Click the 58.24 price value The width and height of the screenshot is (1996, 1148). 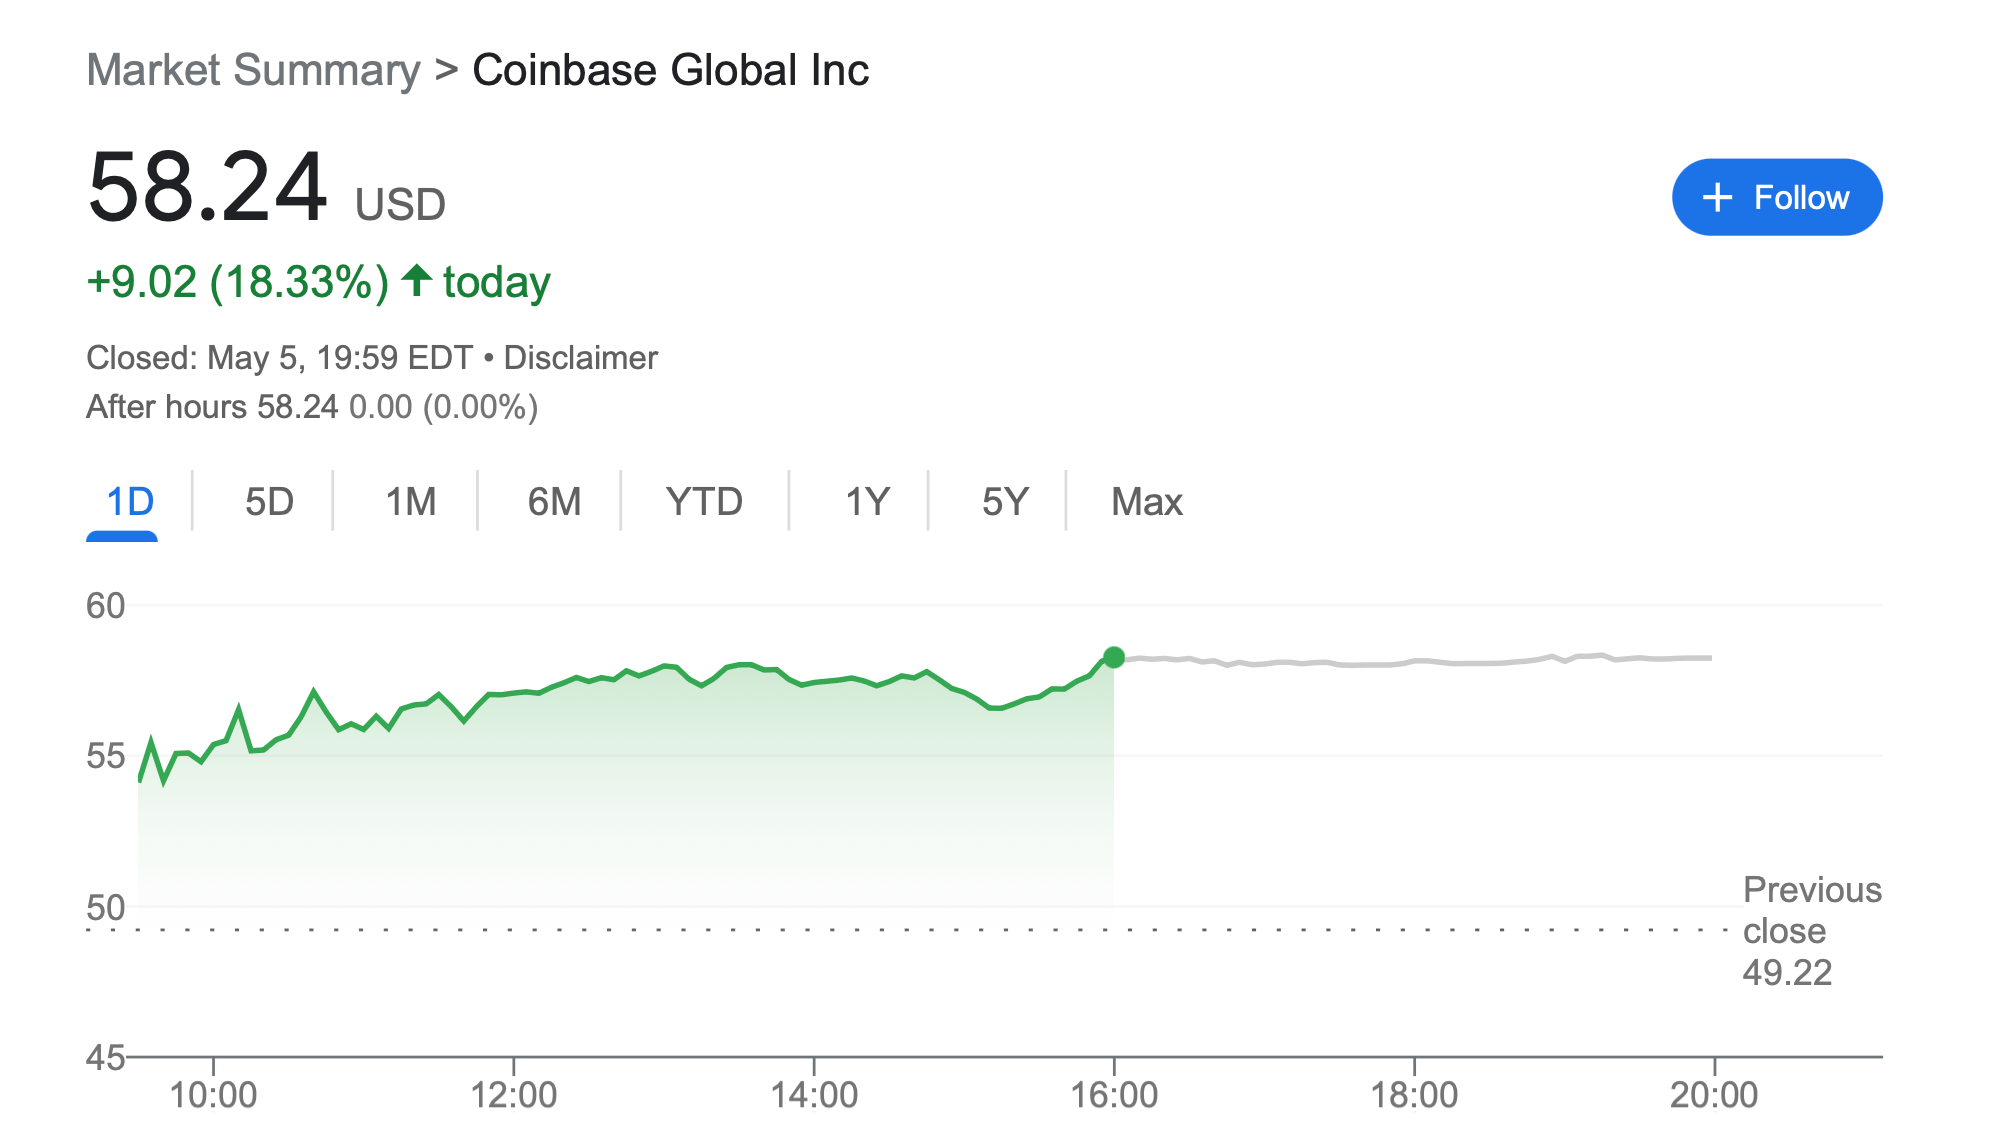(207, 187)
